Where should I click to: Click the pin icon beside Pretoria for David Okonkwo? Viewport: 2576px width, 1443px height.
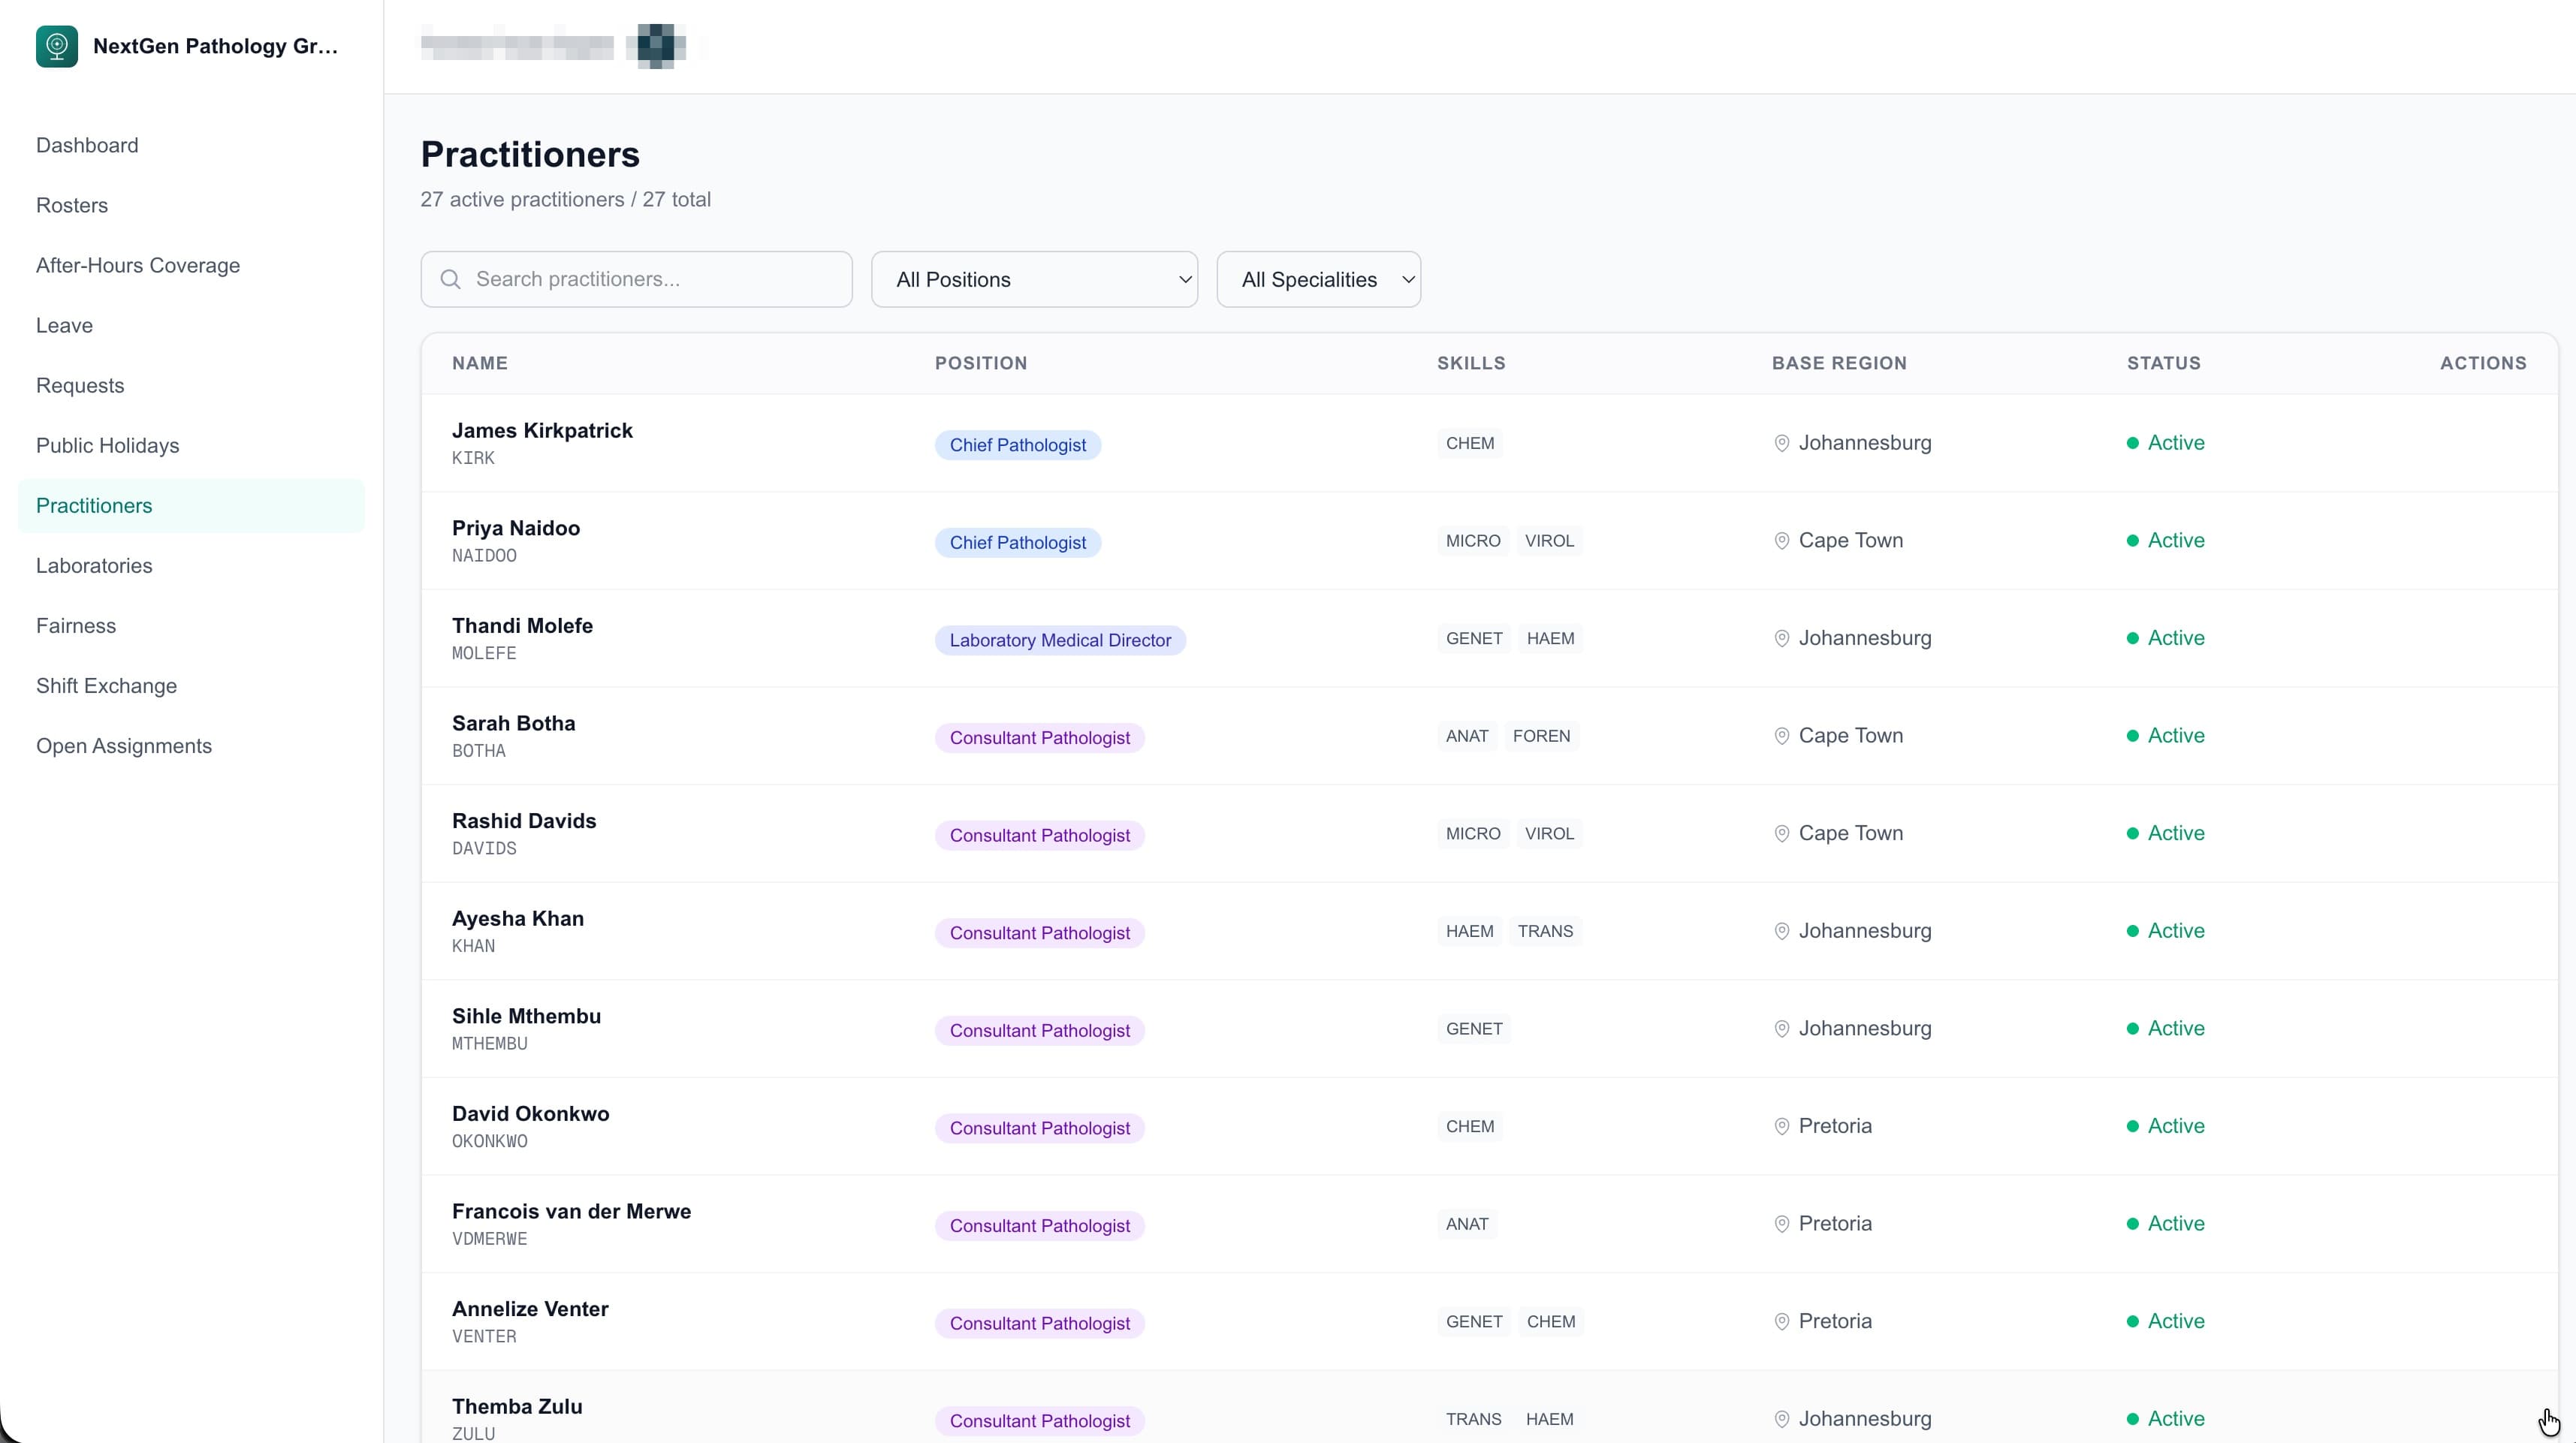coord(1781,1126)
